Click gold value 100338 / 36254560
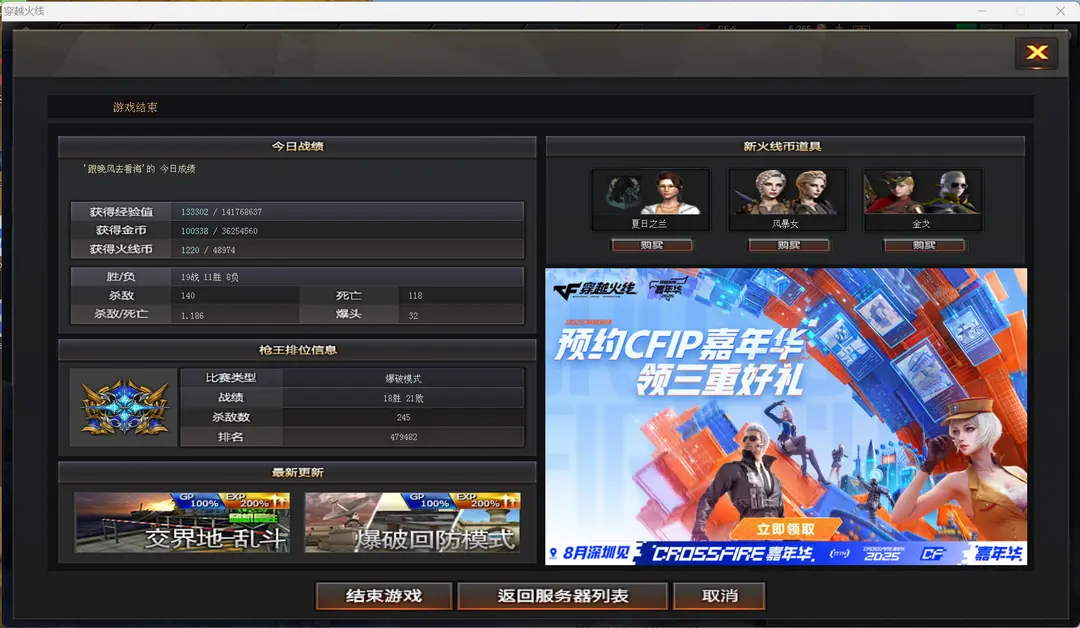Screen dimensions: 1080x628 coord(219,231)
